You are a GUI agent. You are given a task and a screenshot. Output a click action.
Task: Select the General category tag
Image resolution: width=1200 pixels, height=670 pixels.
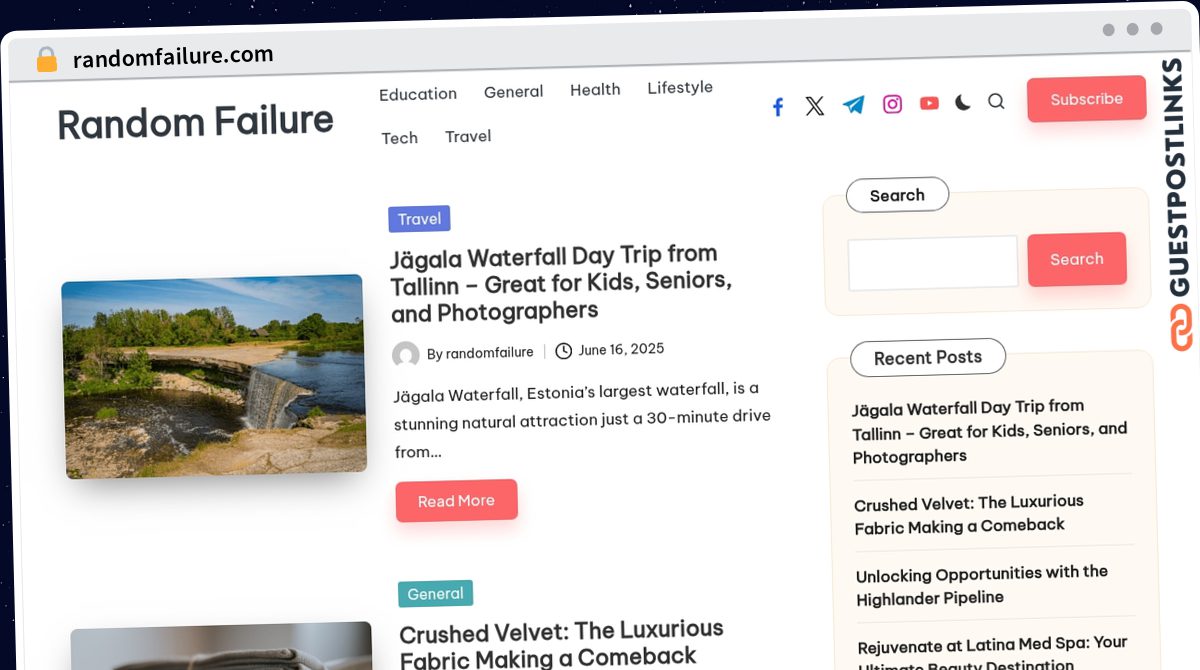pyautogui.click(x=435, y=593)
